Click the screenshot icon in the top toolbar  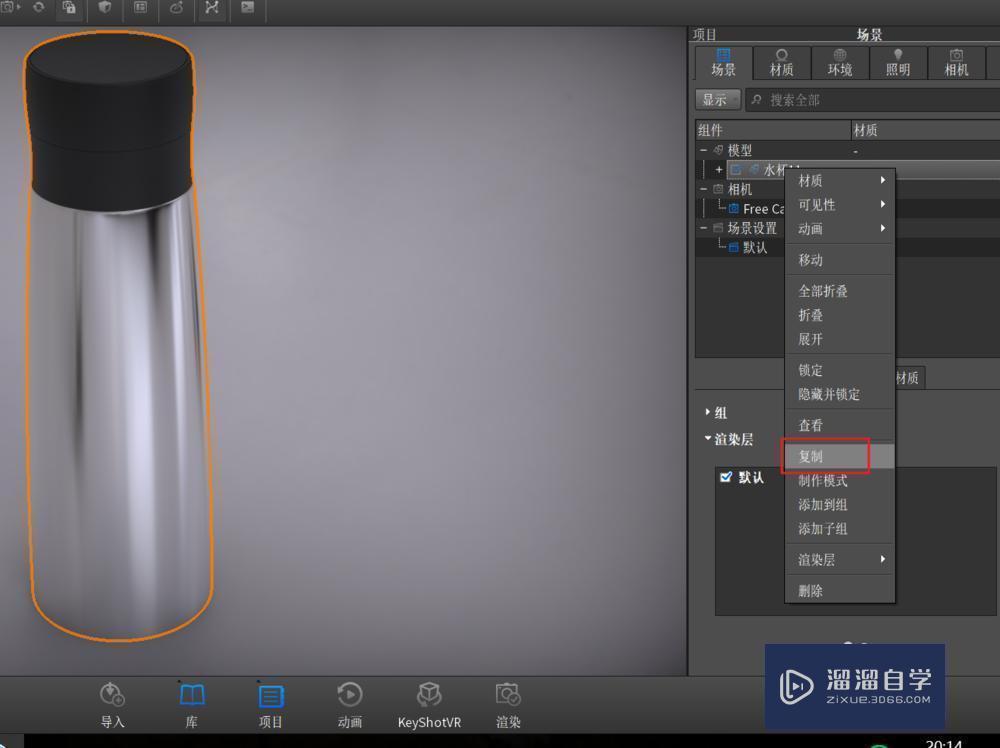click(x=10, y=9)
